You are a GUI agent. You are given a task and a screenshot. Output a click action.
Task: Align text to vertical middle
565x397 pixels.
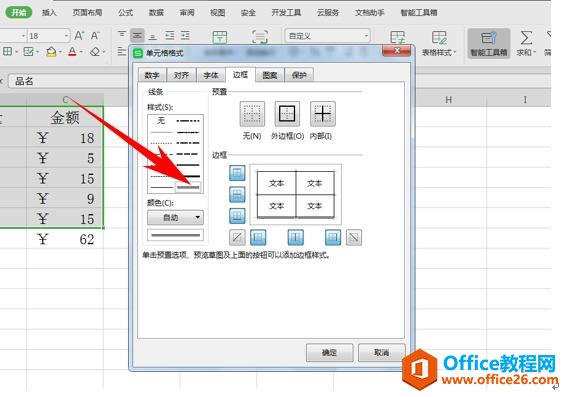[137, 35]
